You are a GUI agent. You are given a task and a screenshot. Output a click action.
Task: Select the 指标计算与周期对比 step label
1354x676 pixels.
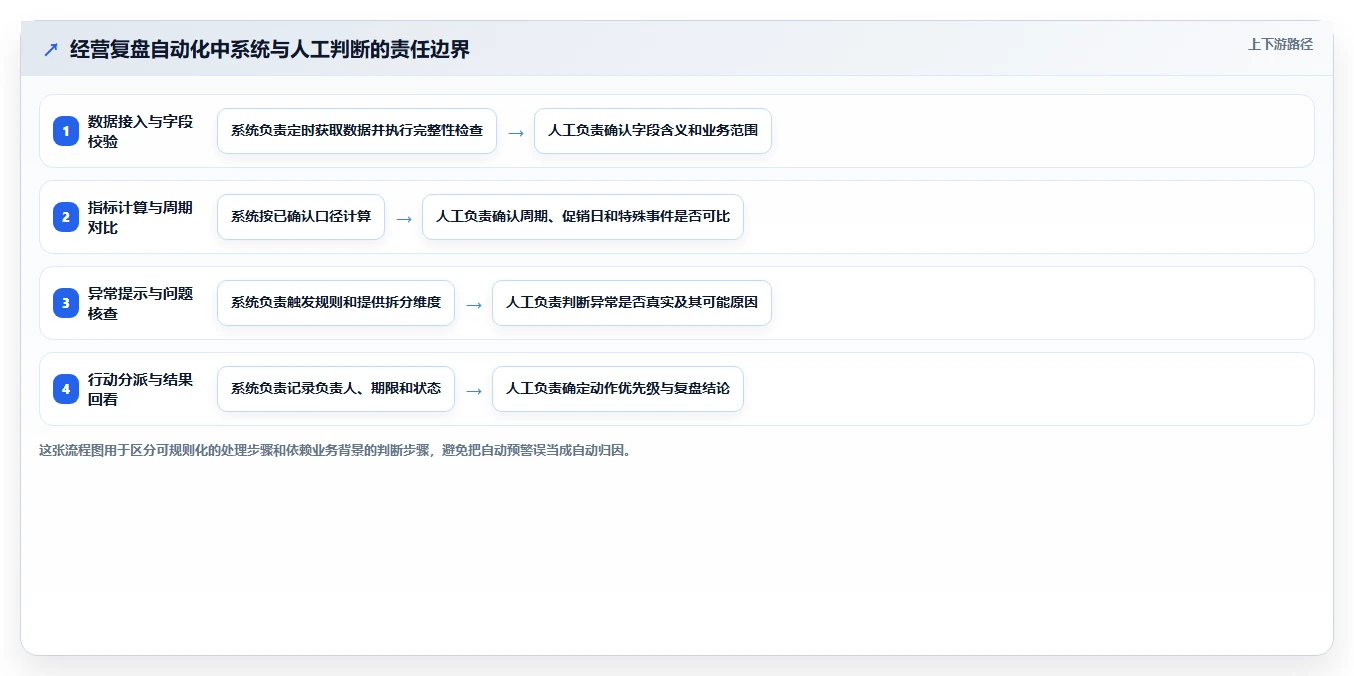pos(141,217)
